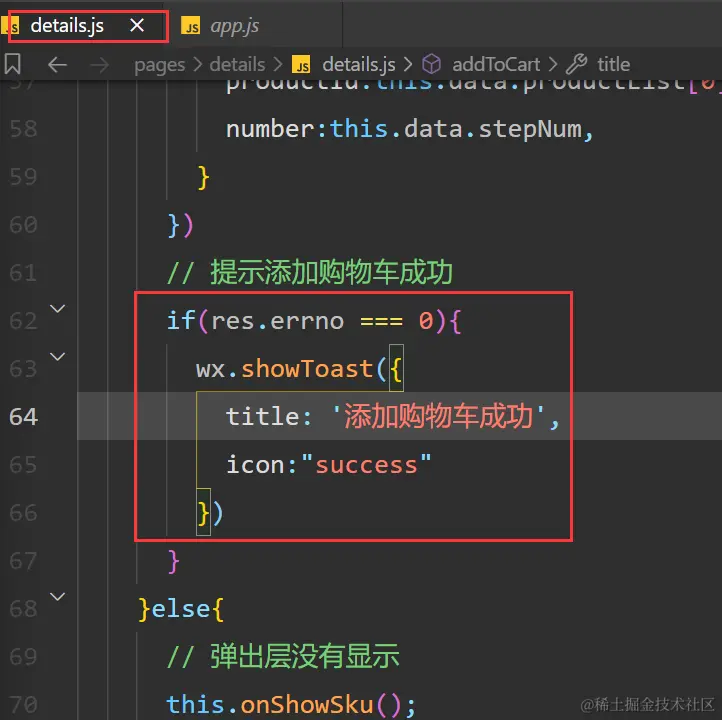The image size is (722, 720).
Task: Collapse the code fold at line 63
Action: (x=57, y=356)
